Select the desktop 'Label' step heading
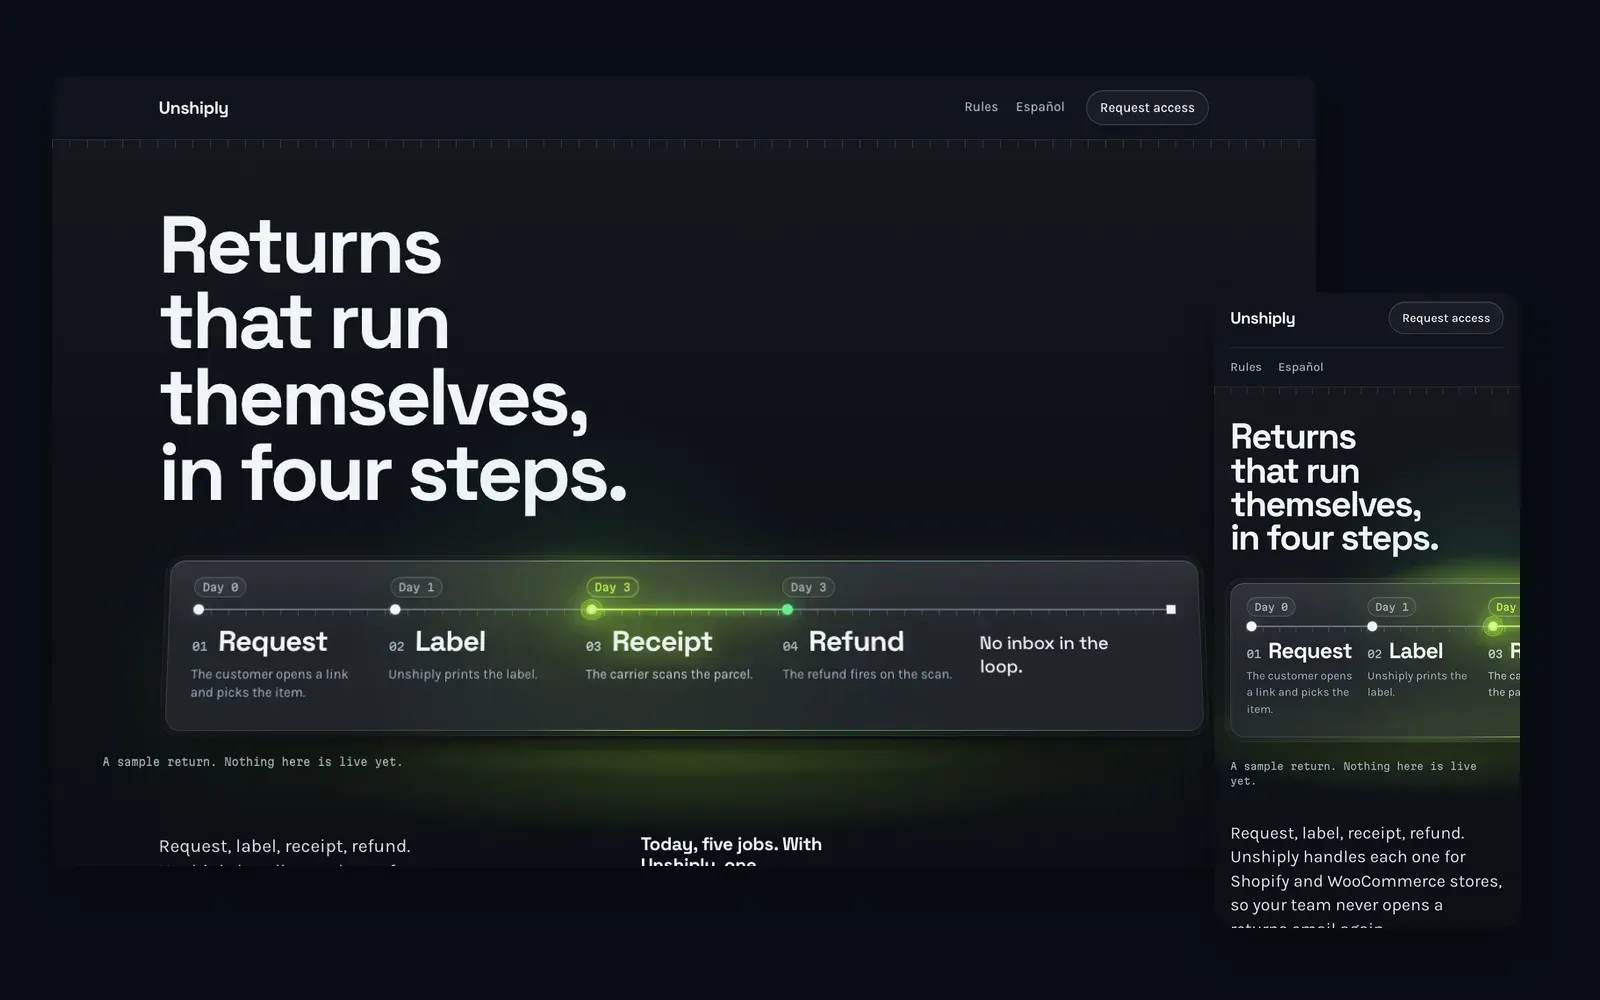 pyautogui.click(x=450, y=641)
